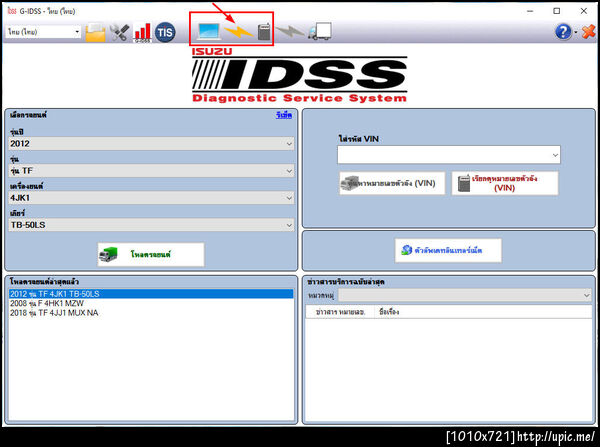The height and width of the screenshot is (447, 600).
Task: Open the language dropdown in toolbar
Action: [43, 31]
